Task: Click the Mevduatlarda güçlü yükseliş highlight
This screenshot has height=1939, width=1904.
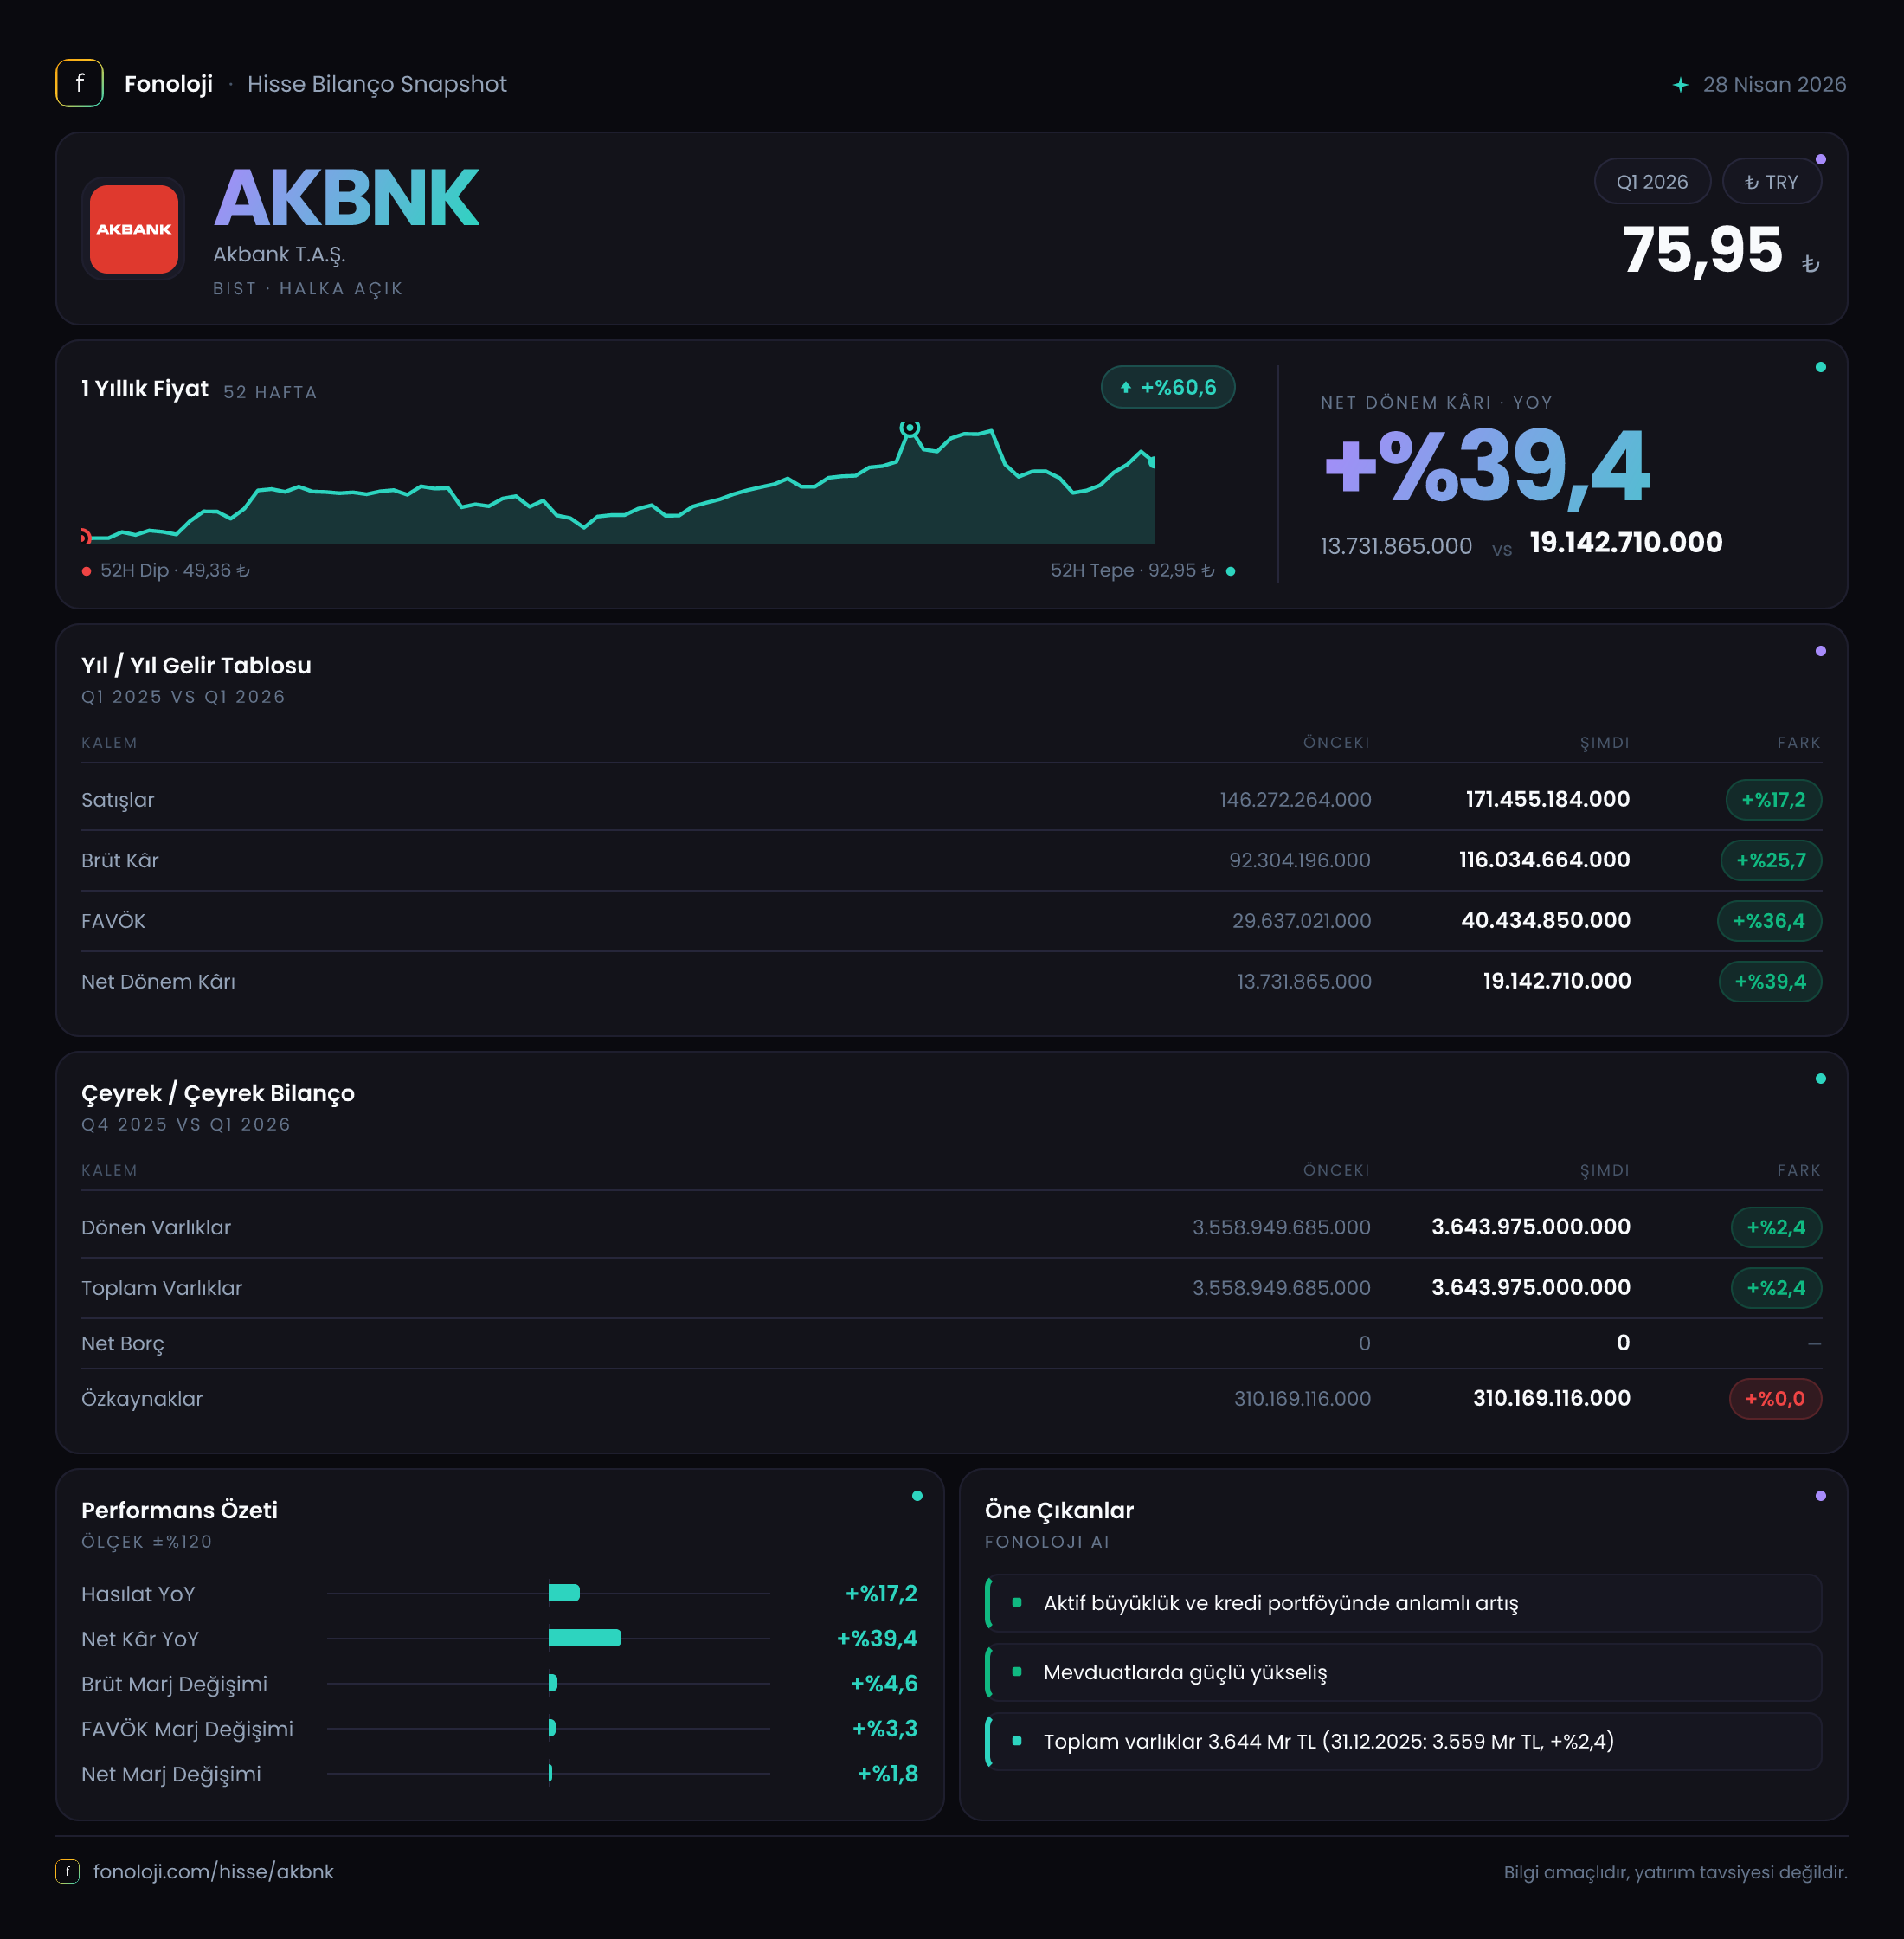Action: tap(1403, 1672)
